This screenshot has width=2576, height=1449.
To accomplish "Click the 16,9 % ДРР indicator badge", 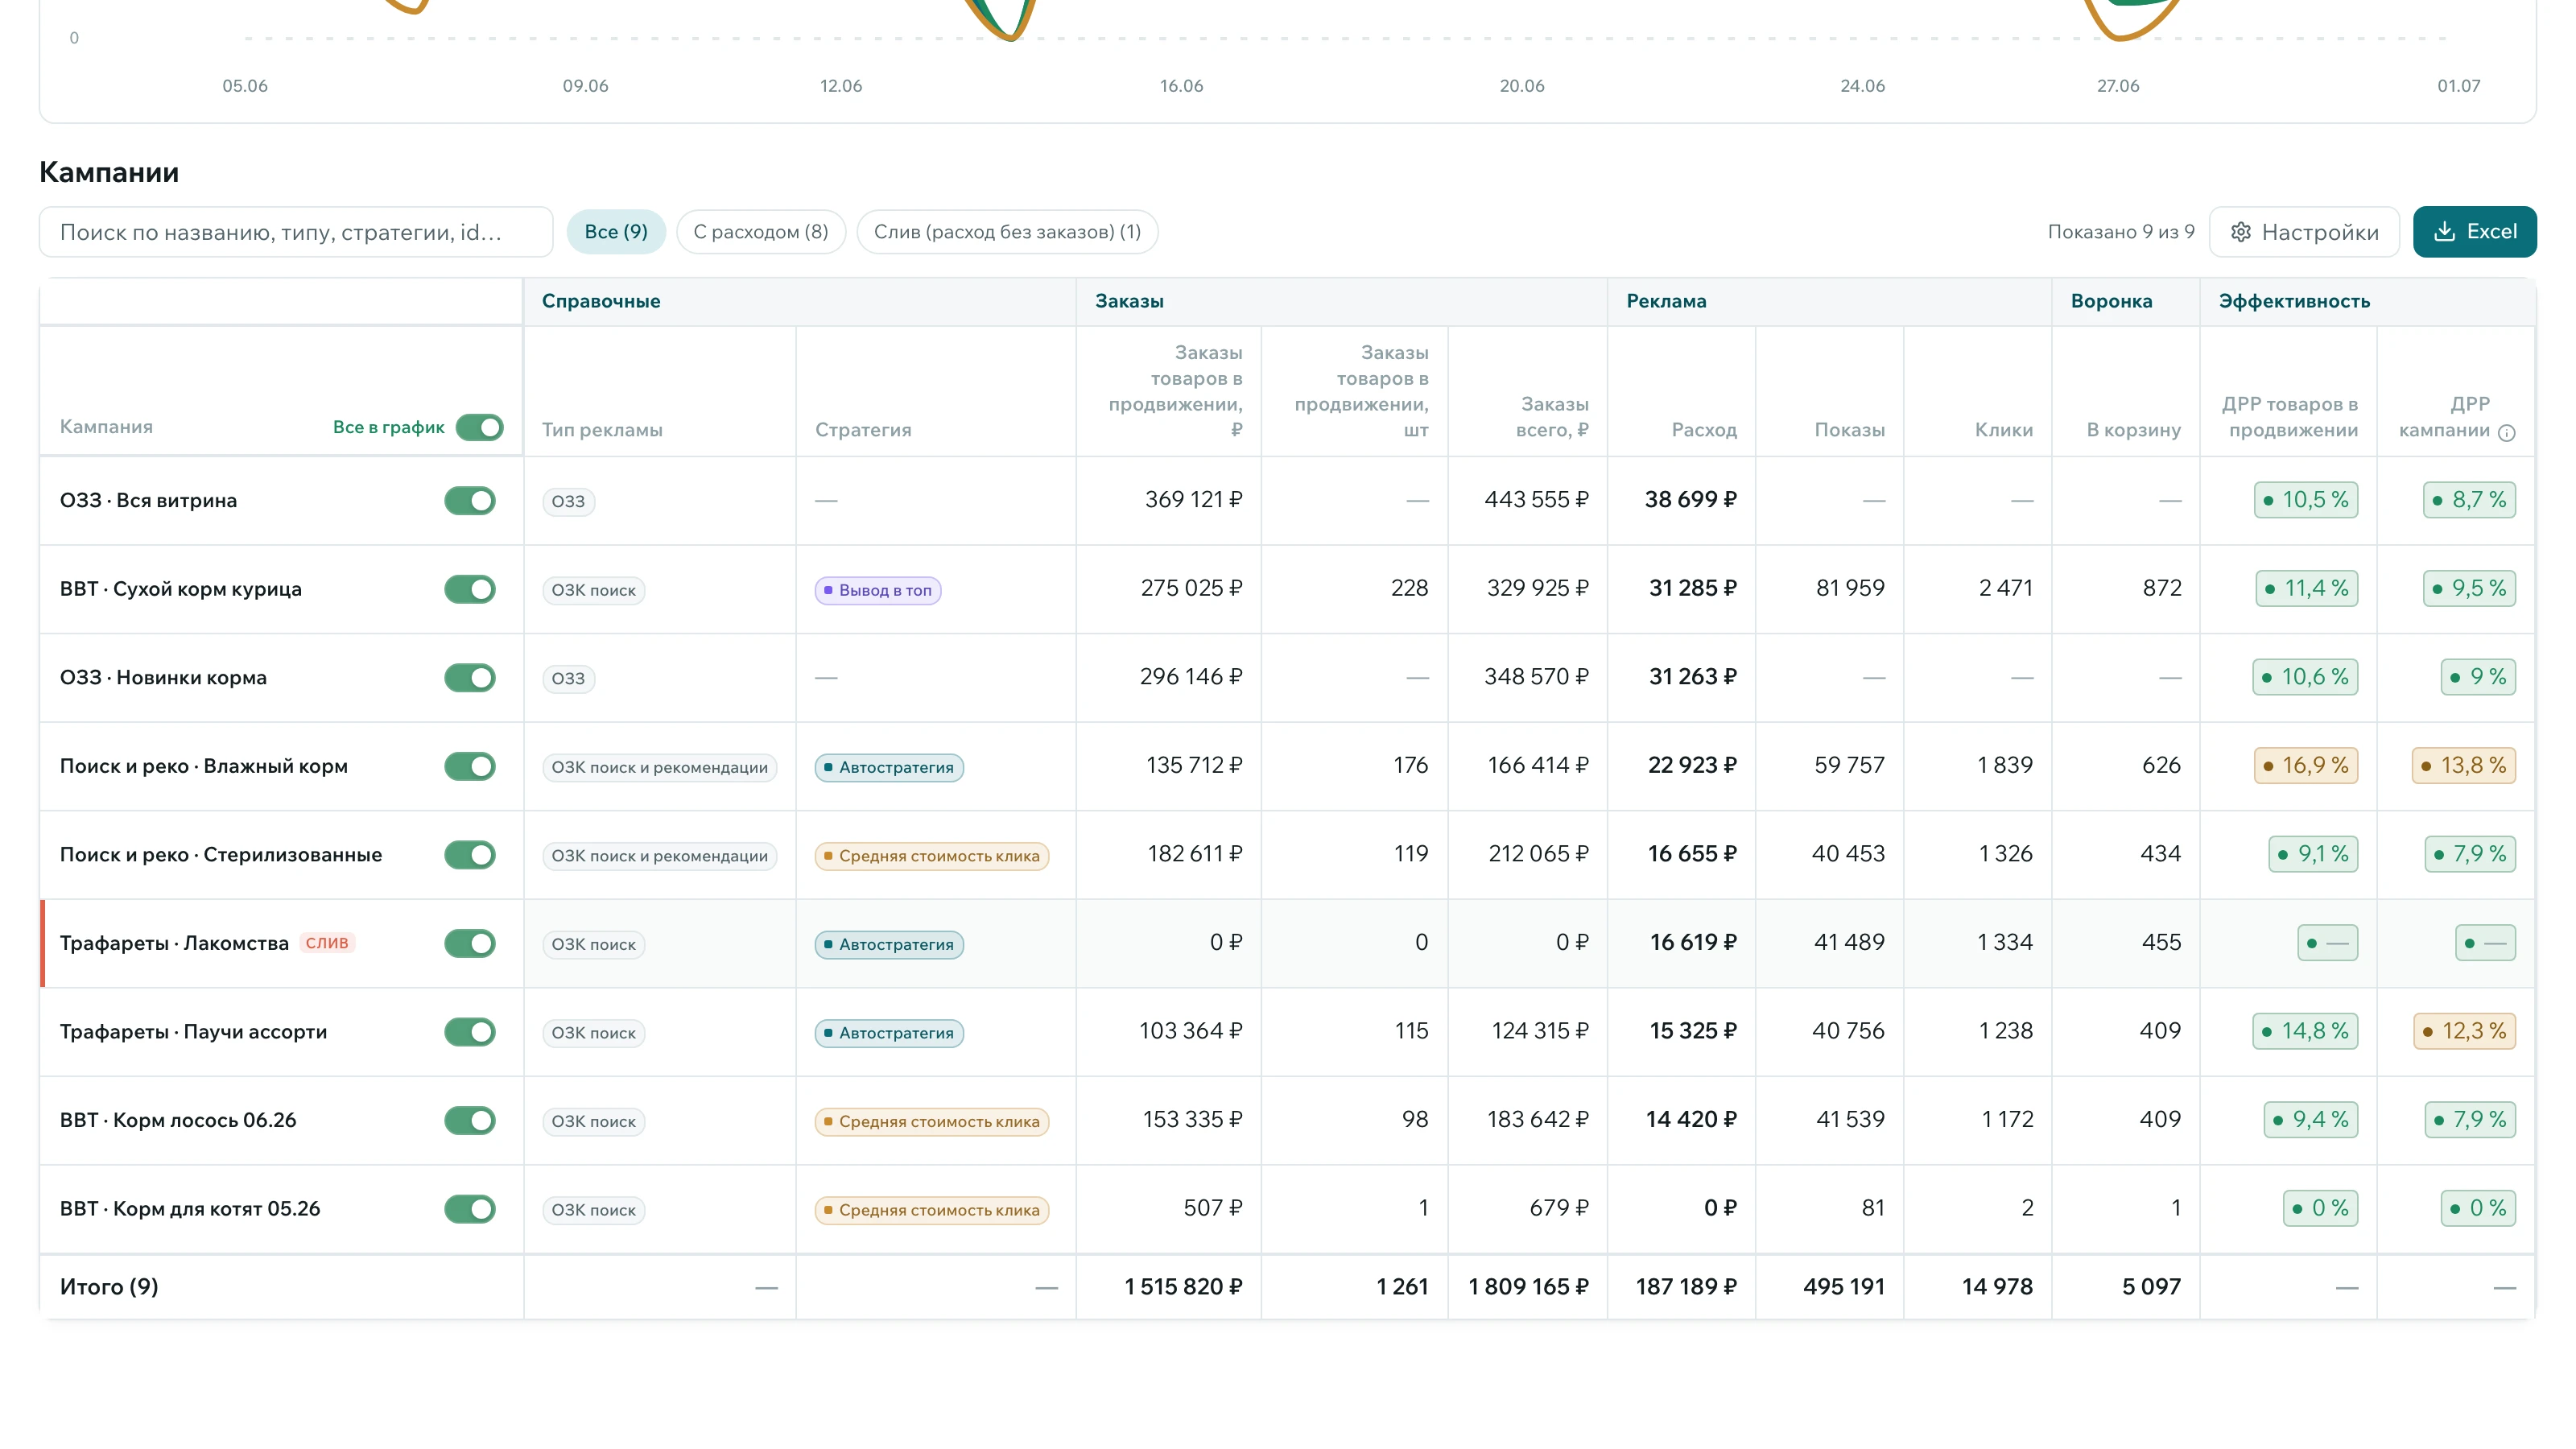I will pos(2306,766).
